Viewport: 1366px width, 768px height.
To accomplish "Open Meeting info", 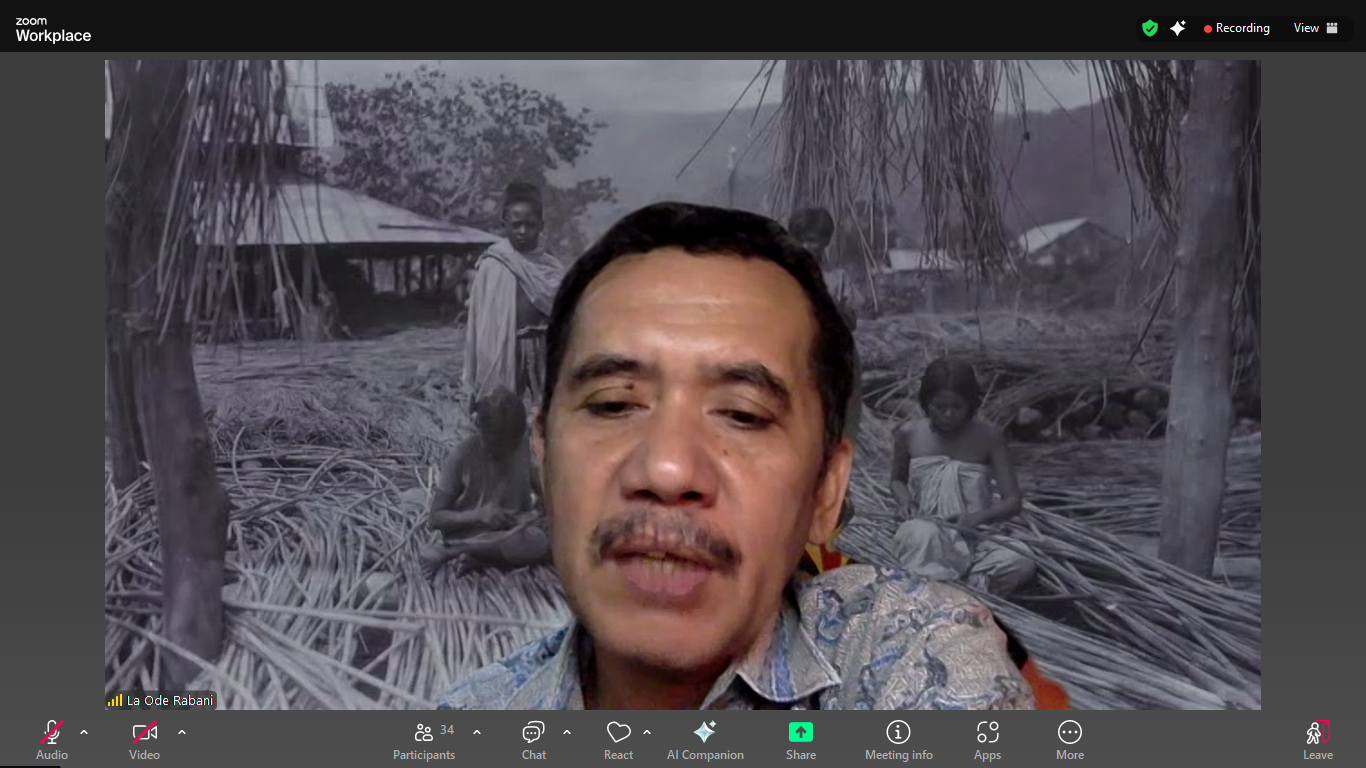I will pos(898,732).
